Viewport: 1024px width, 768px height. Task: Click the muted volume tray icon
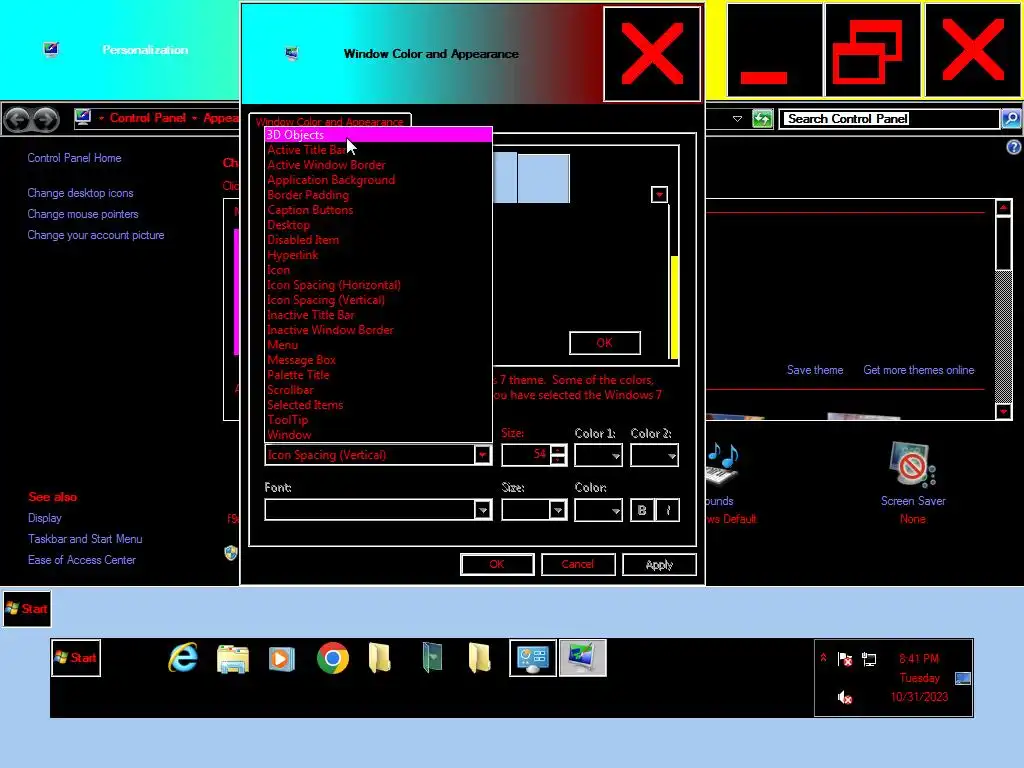tap(844, 697)
